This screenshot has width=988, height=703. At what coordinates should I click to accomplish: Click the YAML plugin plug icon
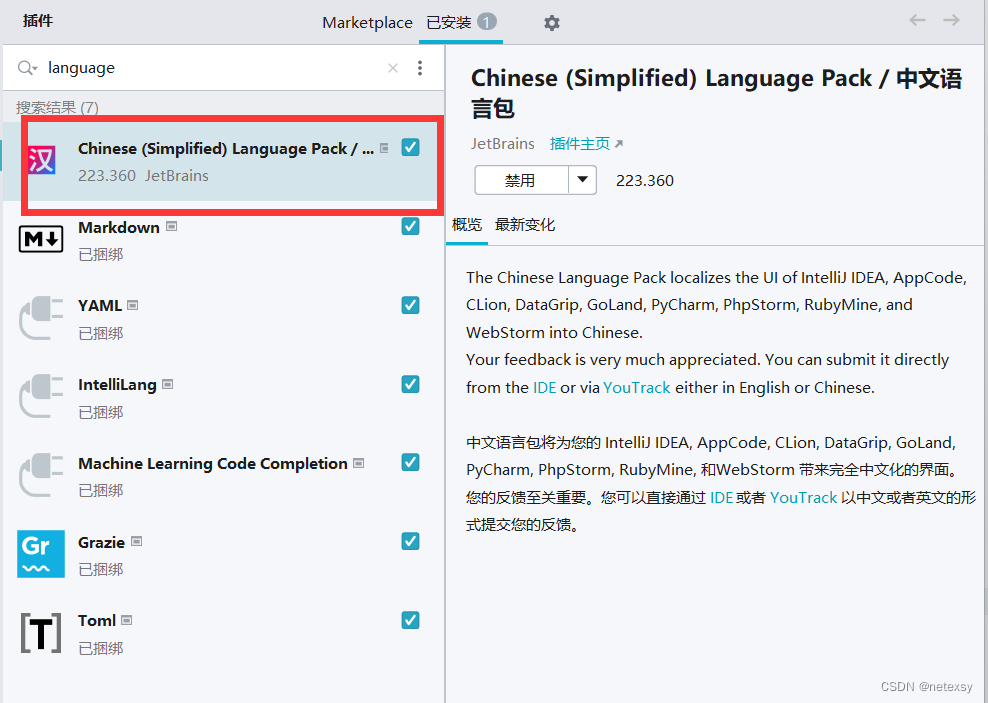[x=41, y=317]
